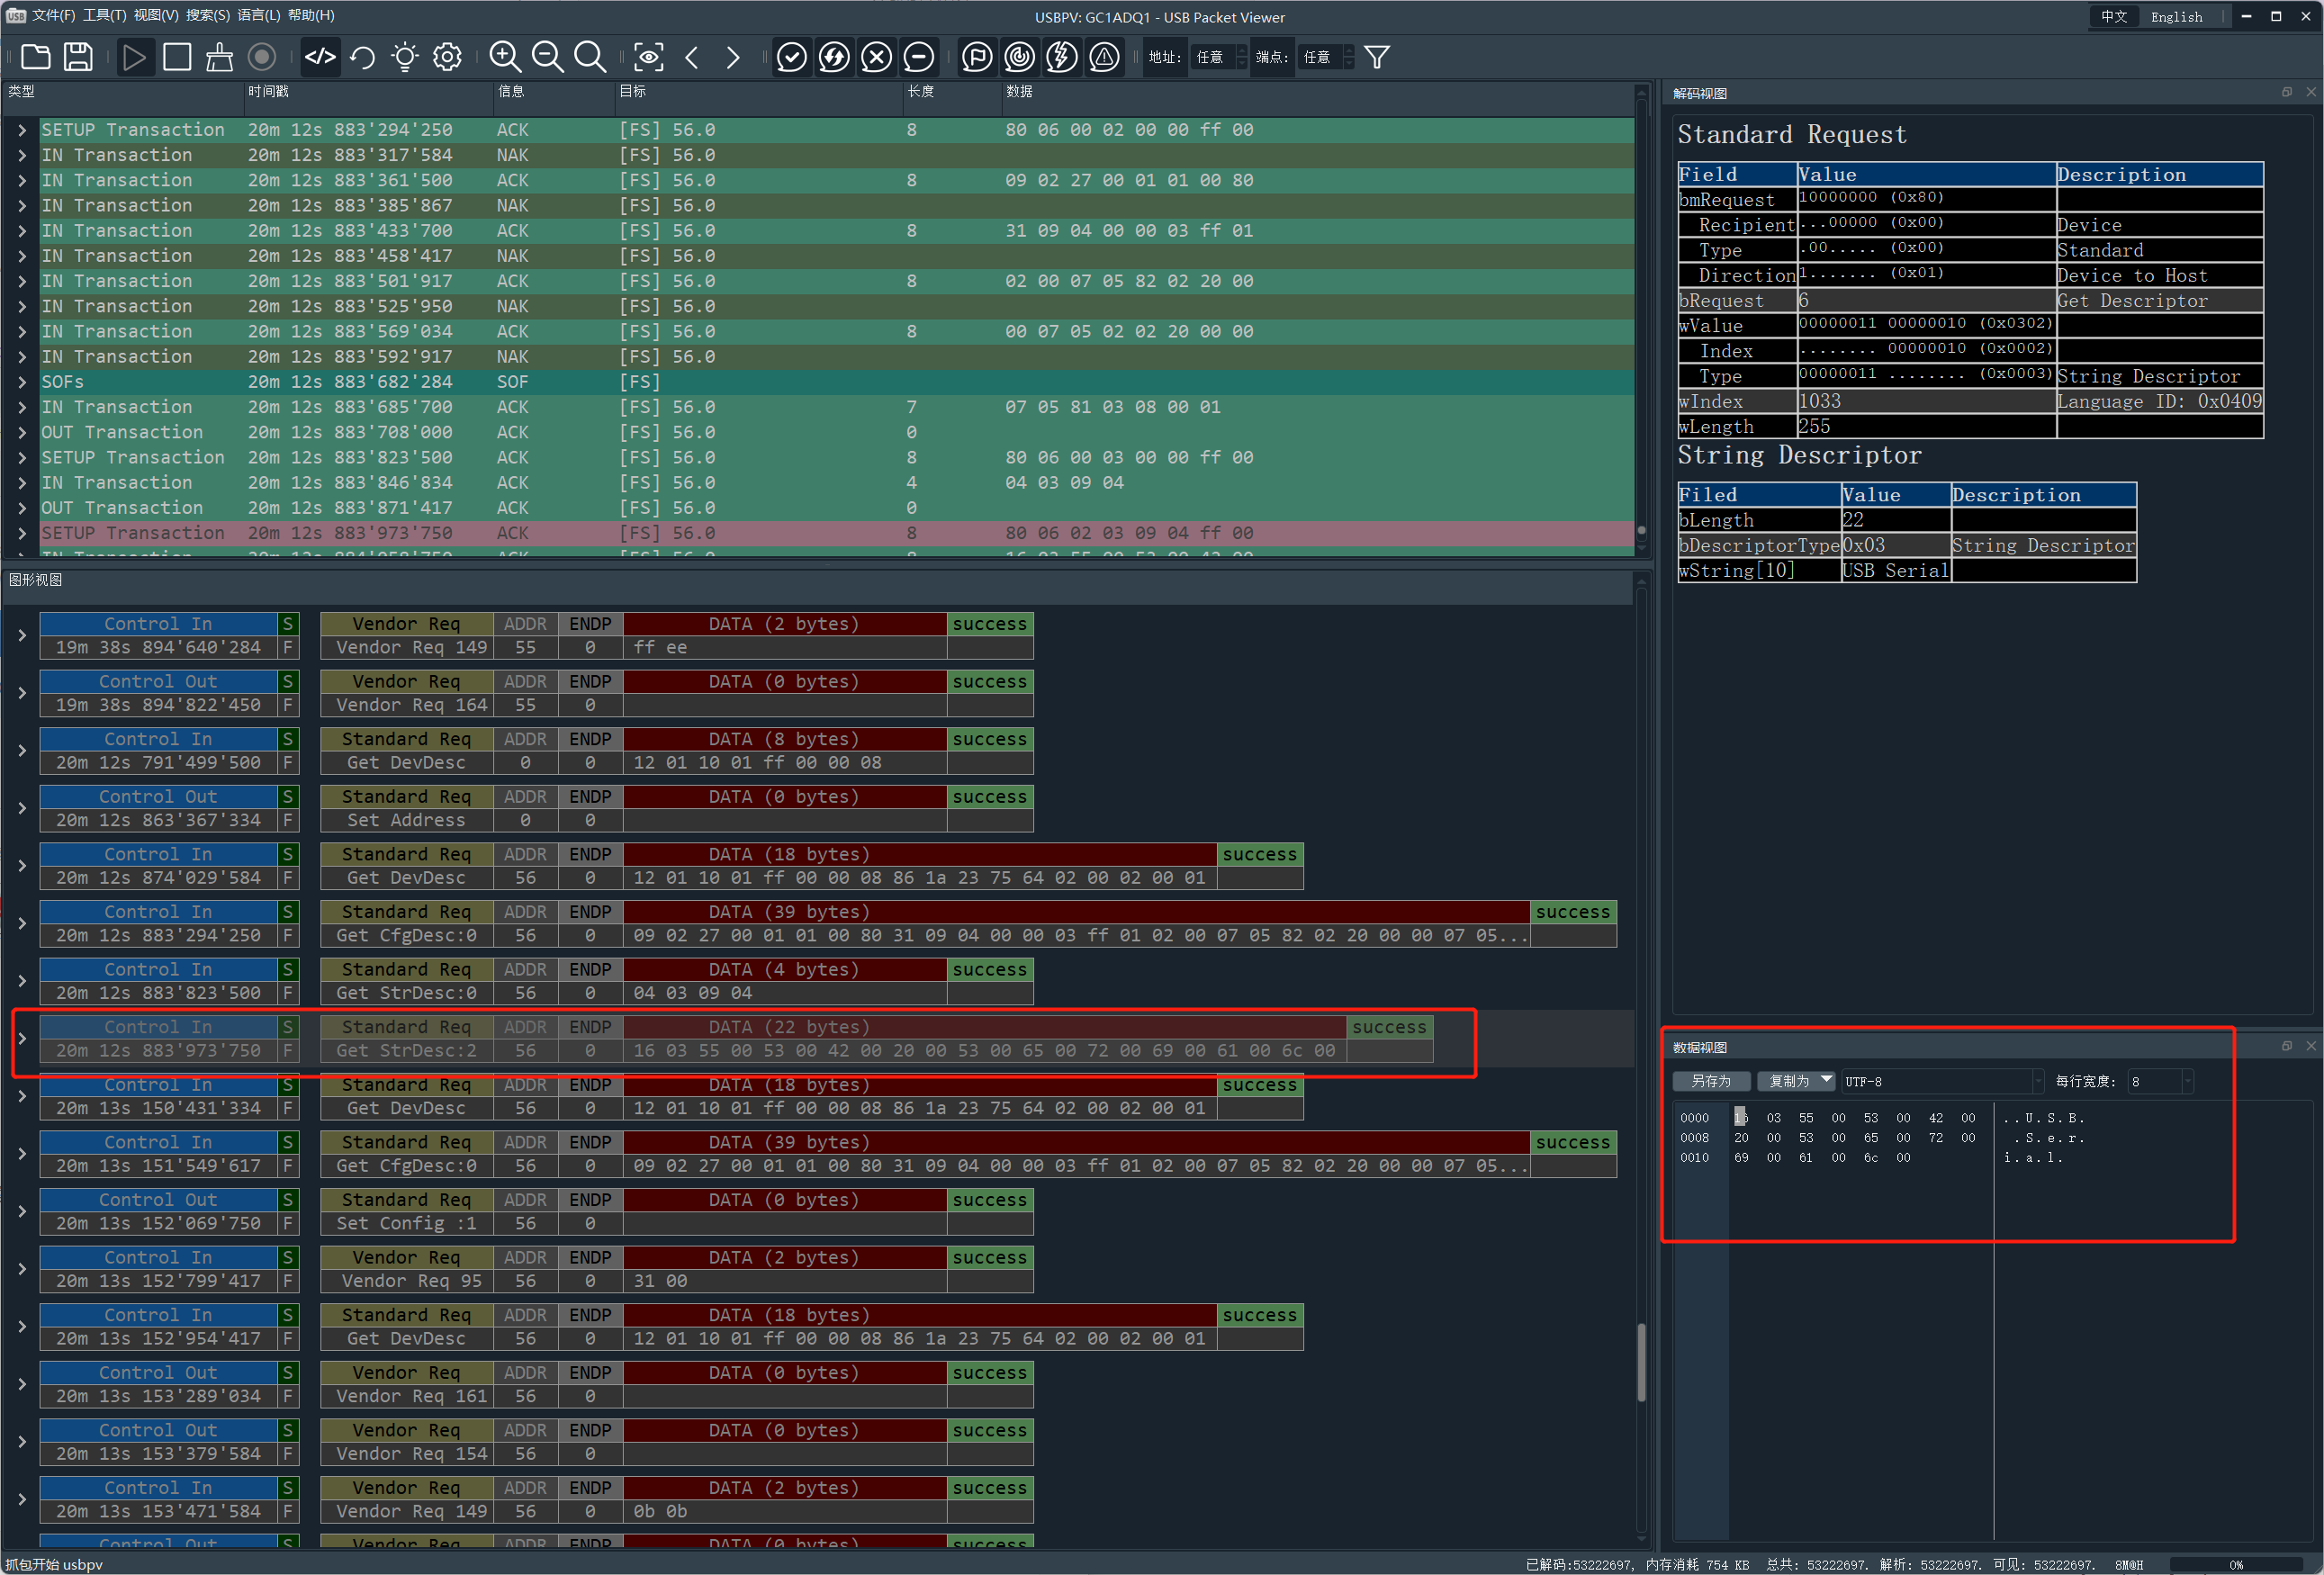Expand SETUP Transaction row at 883'973'750

click(22, 533)
